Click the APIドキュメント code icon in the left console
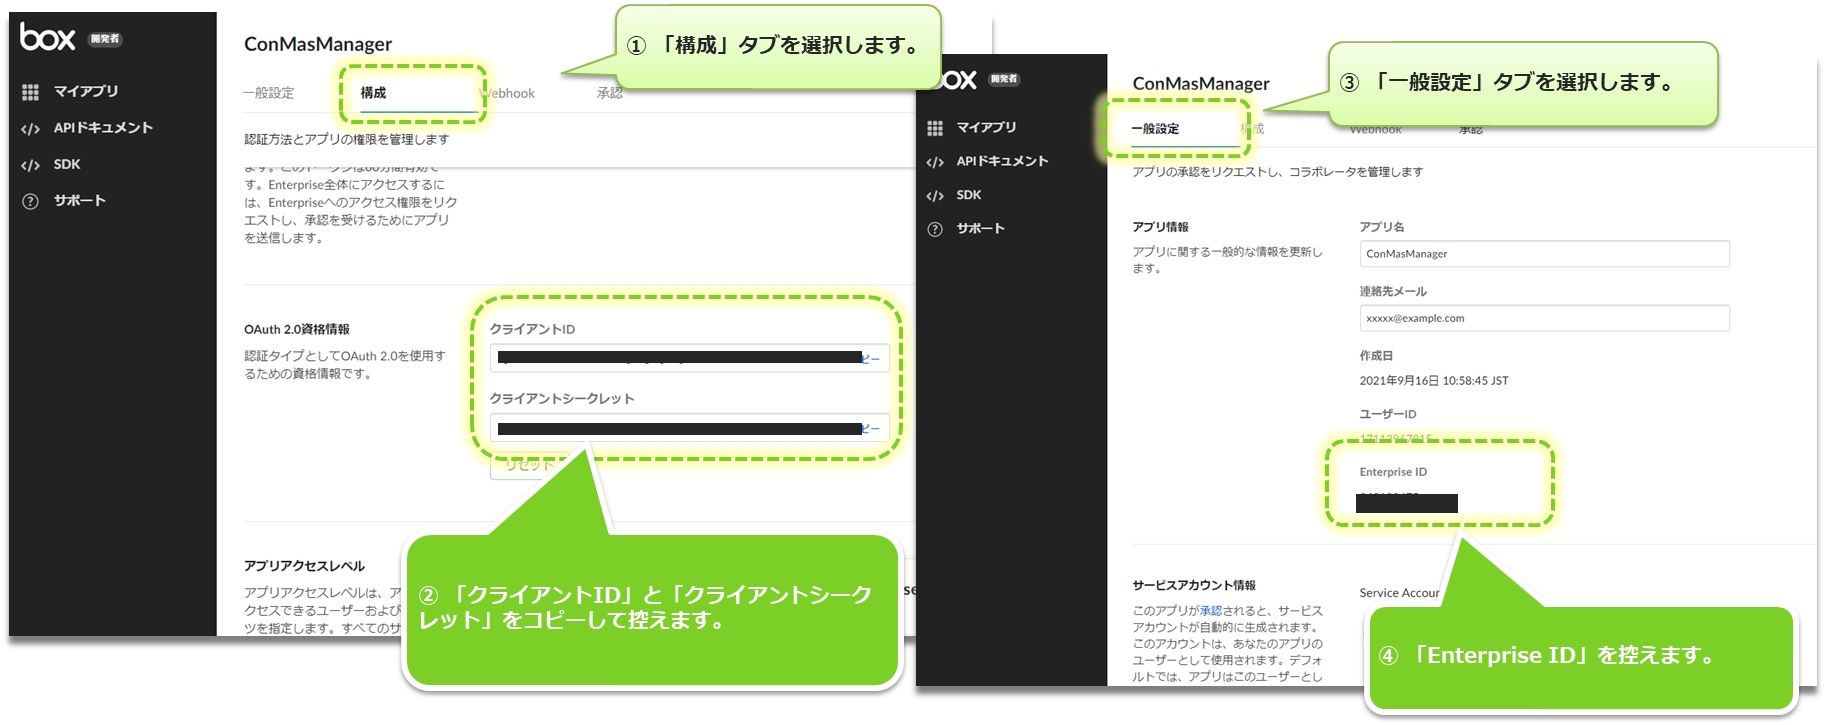The height and width of the screenshot is (725, 1826). 31,129
